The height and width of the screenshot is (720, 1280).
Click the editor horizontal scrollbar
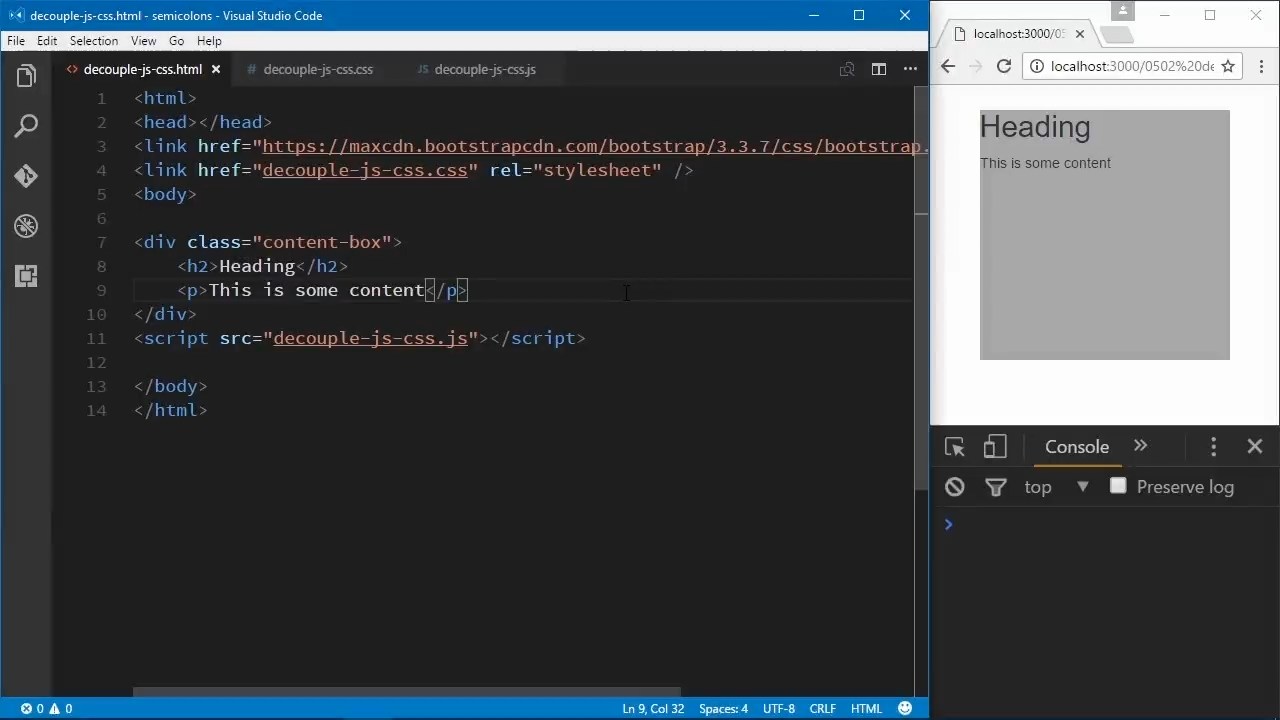point(407,692)
